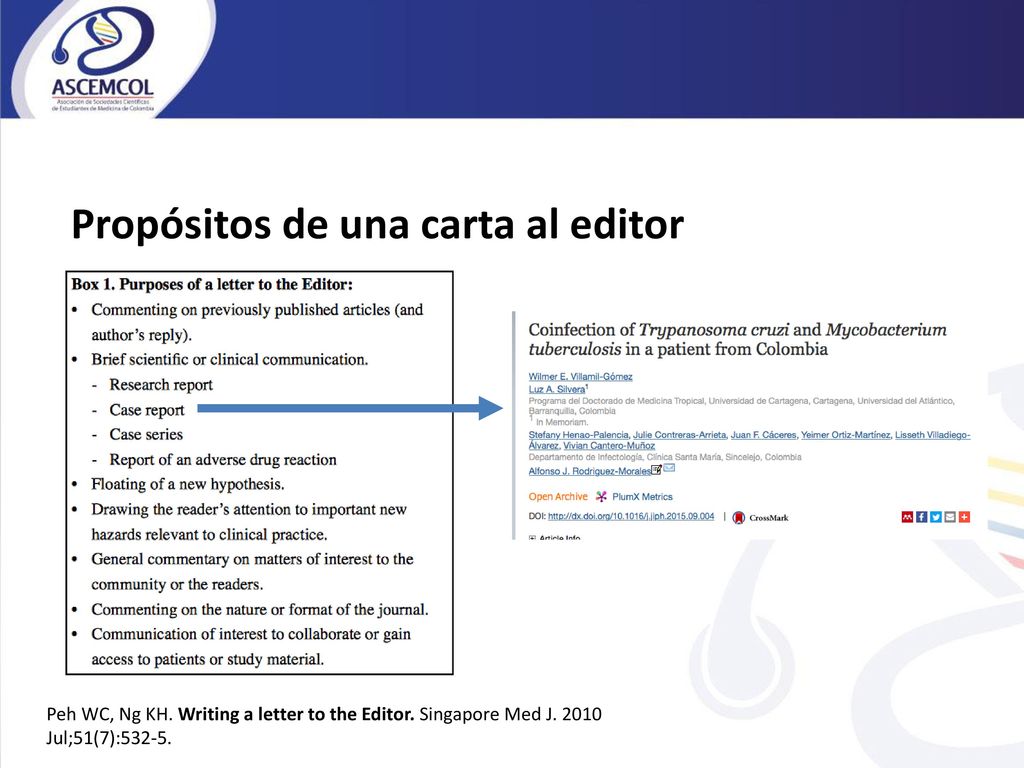Click the PlumX Metrics link
The height and width of the screenshot is (768, 1024).
click(642, 497)
